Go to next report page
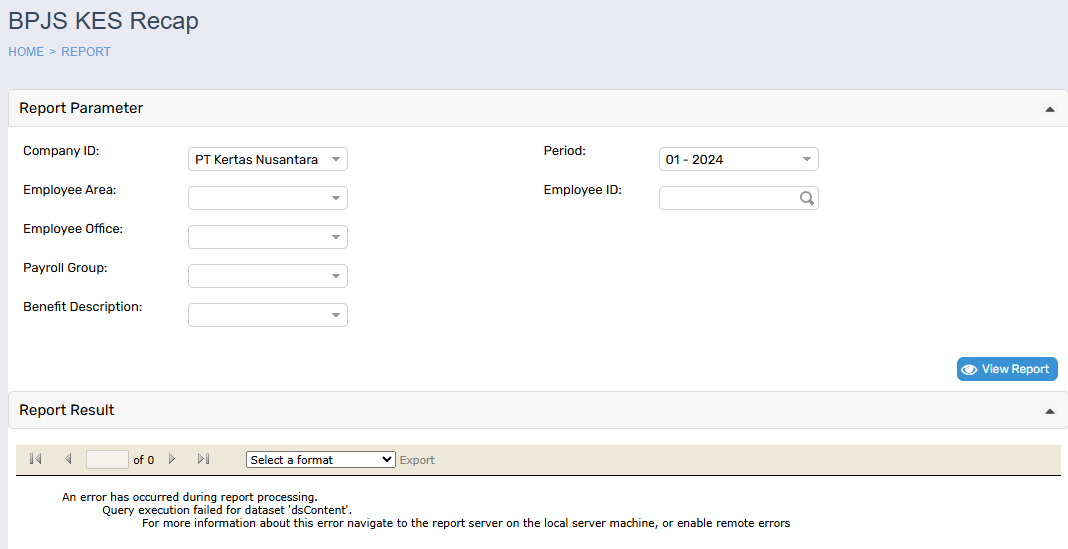This screenshot has height=549, width=1068. tap(172, 459)
